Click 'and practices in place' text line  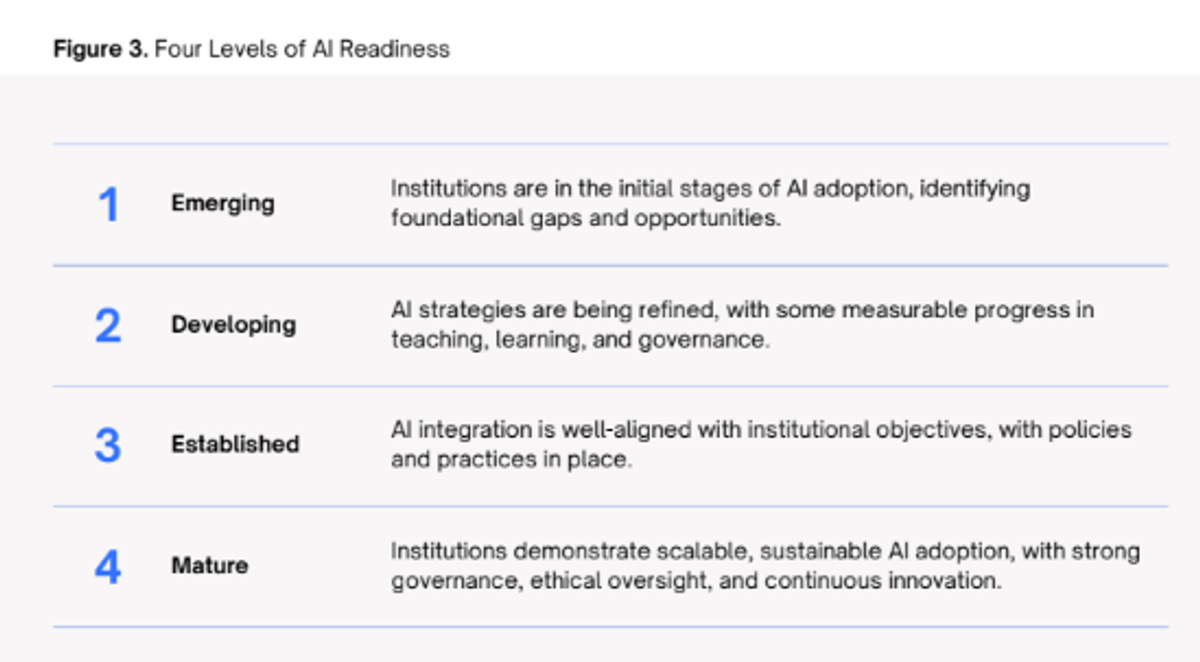[512, 461]
